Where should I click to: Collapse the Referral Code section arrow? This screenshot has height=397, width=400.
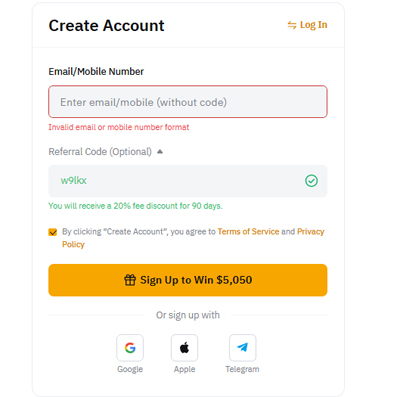(x=160, y=152)
